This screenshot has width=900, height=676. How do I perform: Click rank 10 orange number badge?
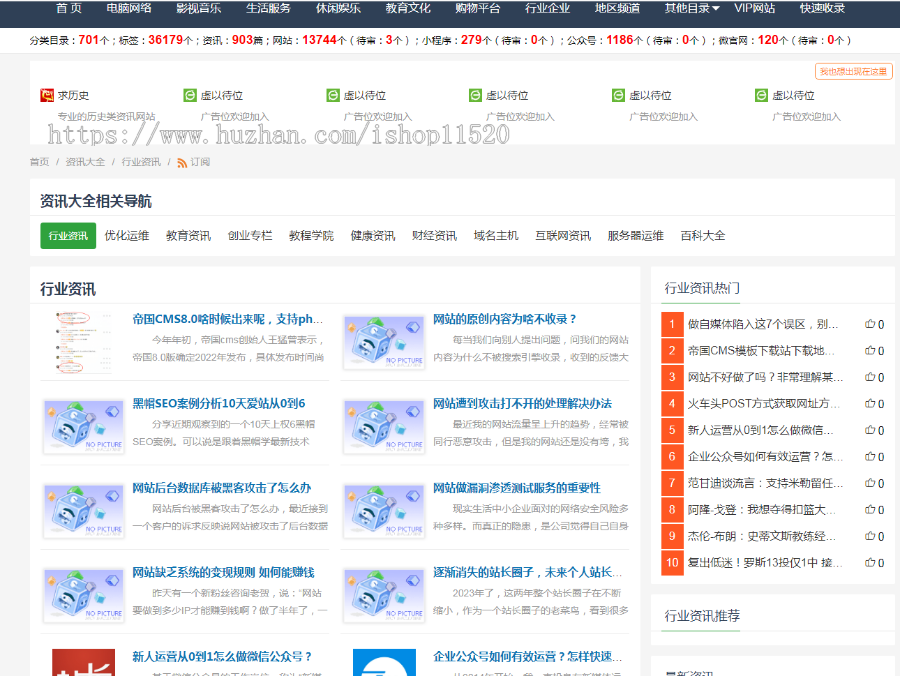(672, 562)
